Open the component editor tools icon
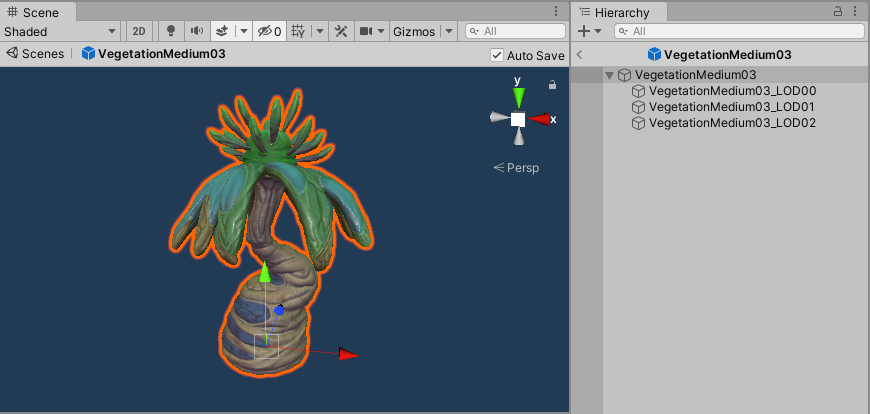Viewport: 870px width, 414px height. click(x=340, y=31)
